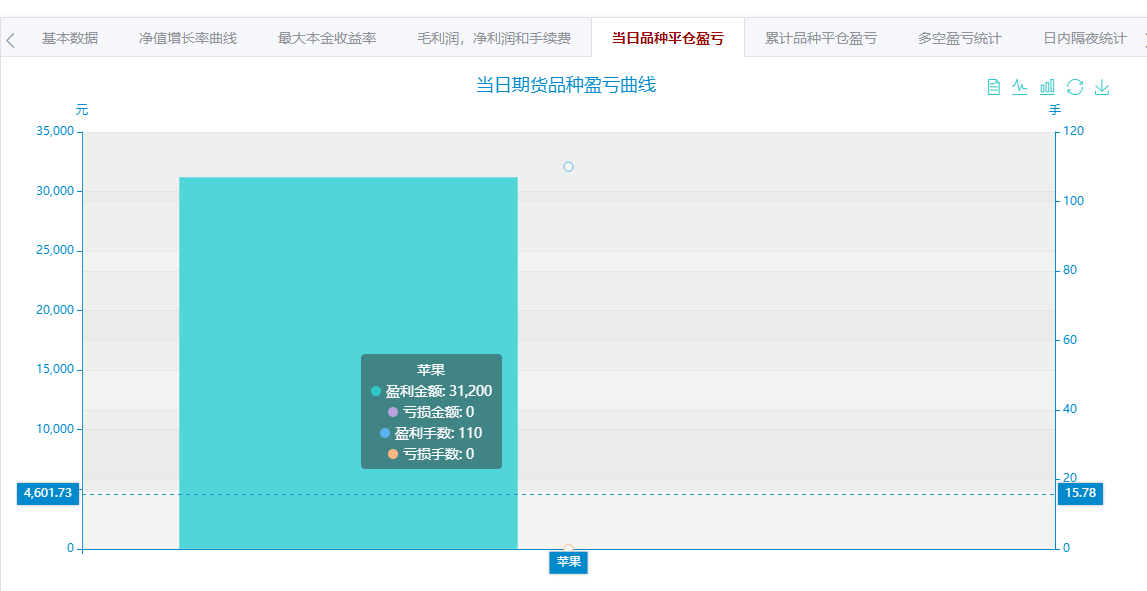Open the data view icon
The image size is (1147, 591).
tap(993, 87)
